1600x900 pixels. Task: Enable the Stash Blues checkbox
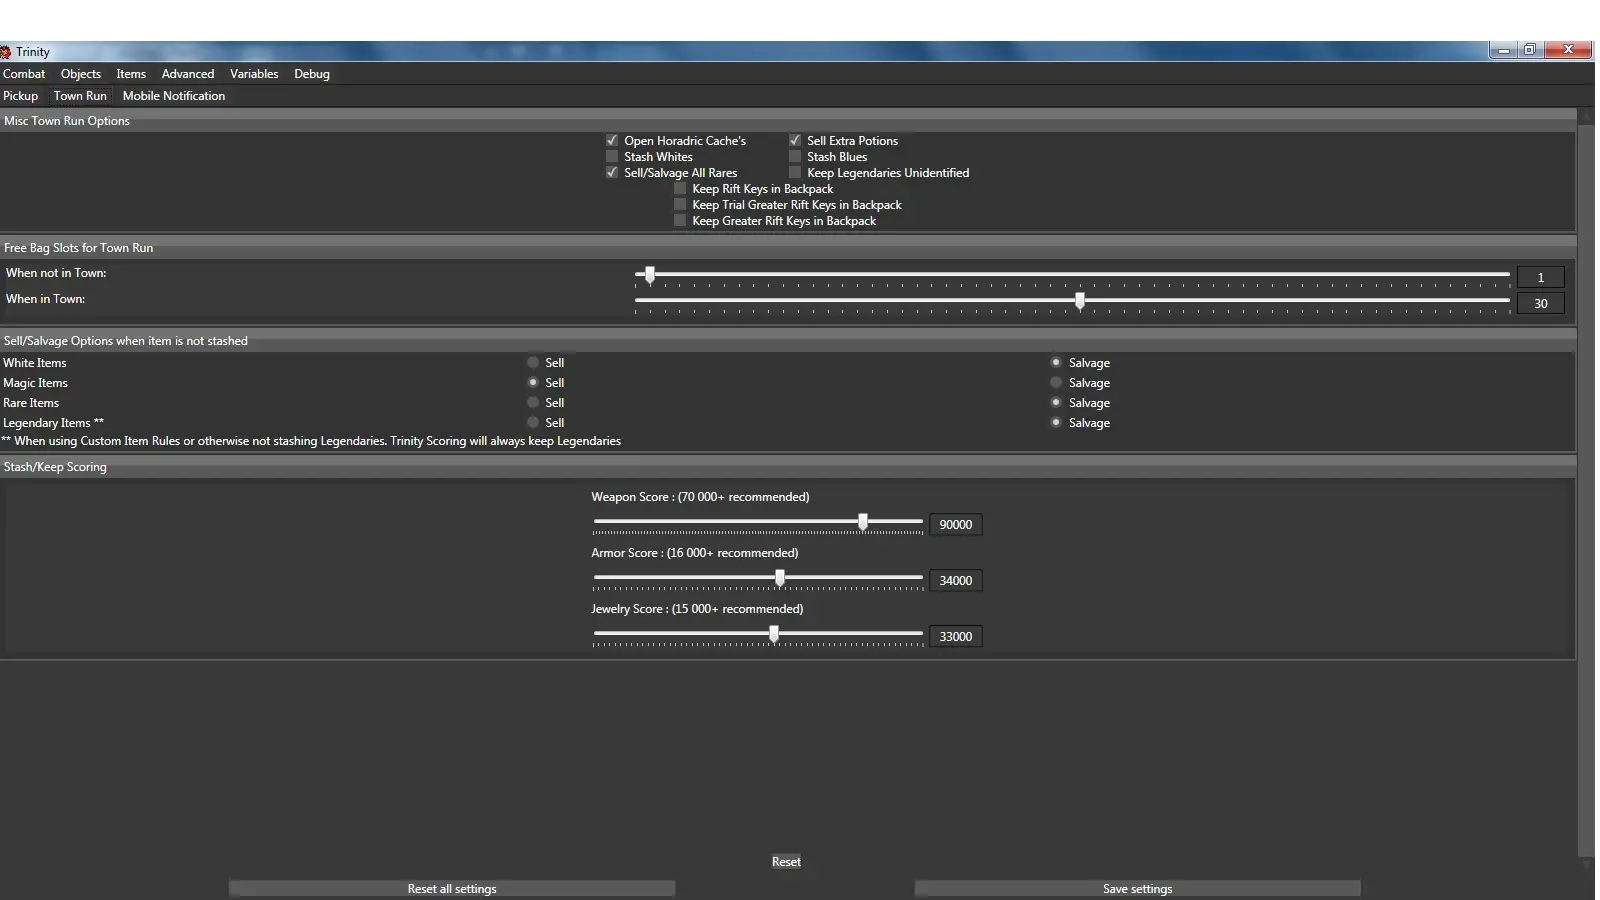(795, 157)
